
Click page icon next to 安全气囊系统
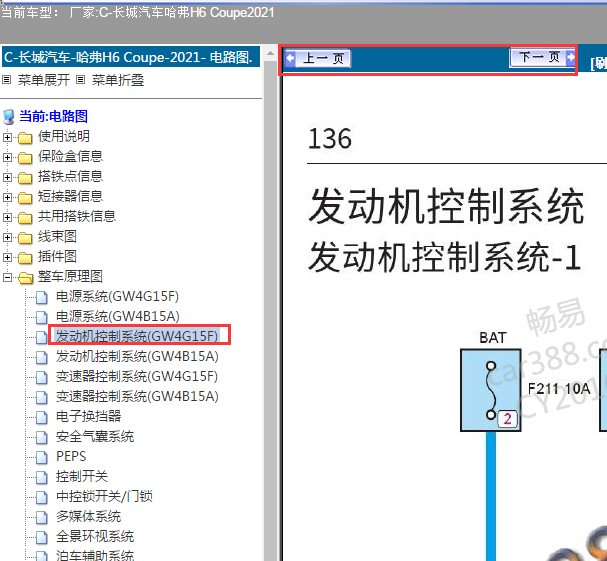click(42, 437)
